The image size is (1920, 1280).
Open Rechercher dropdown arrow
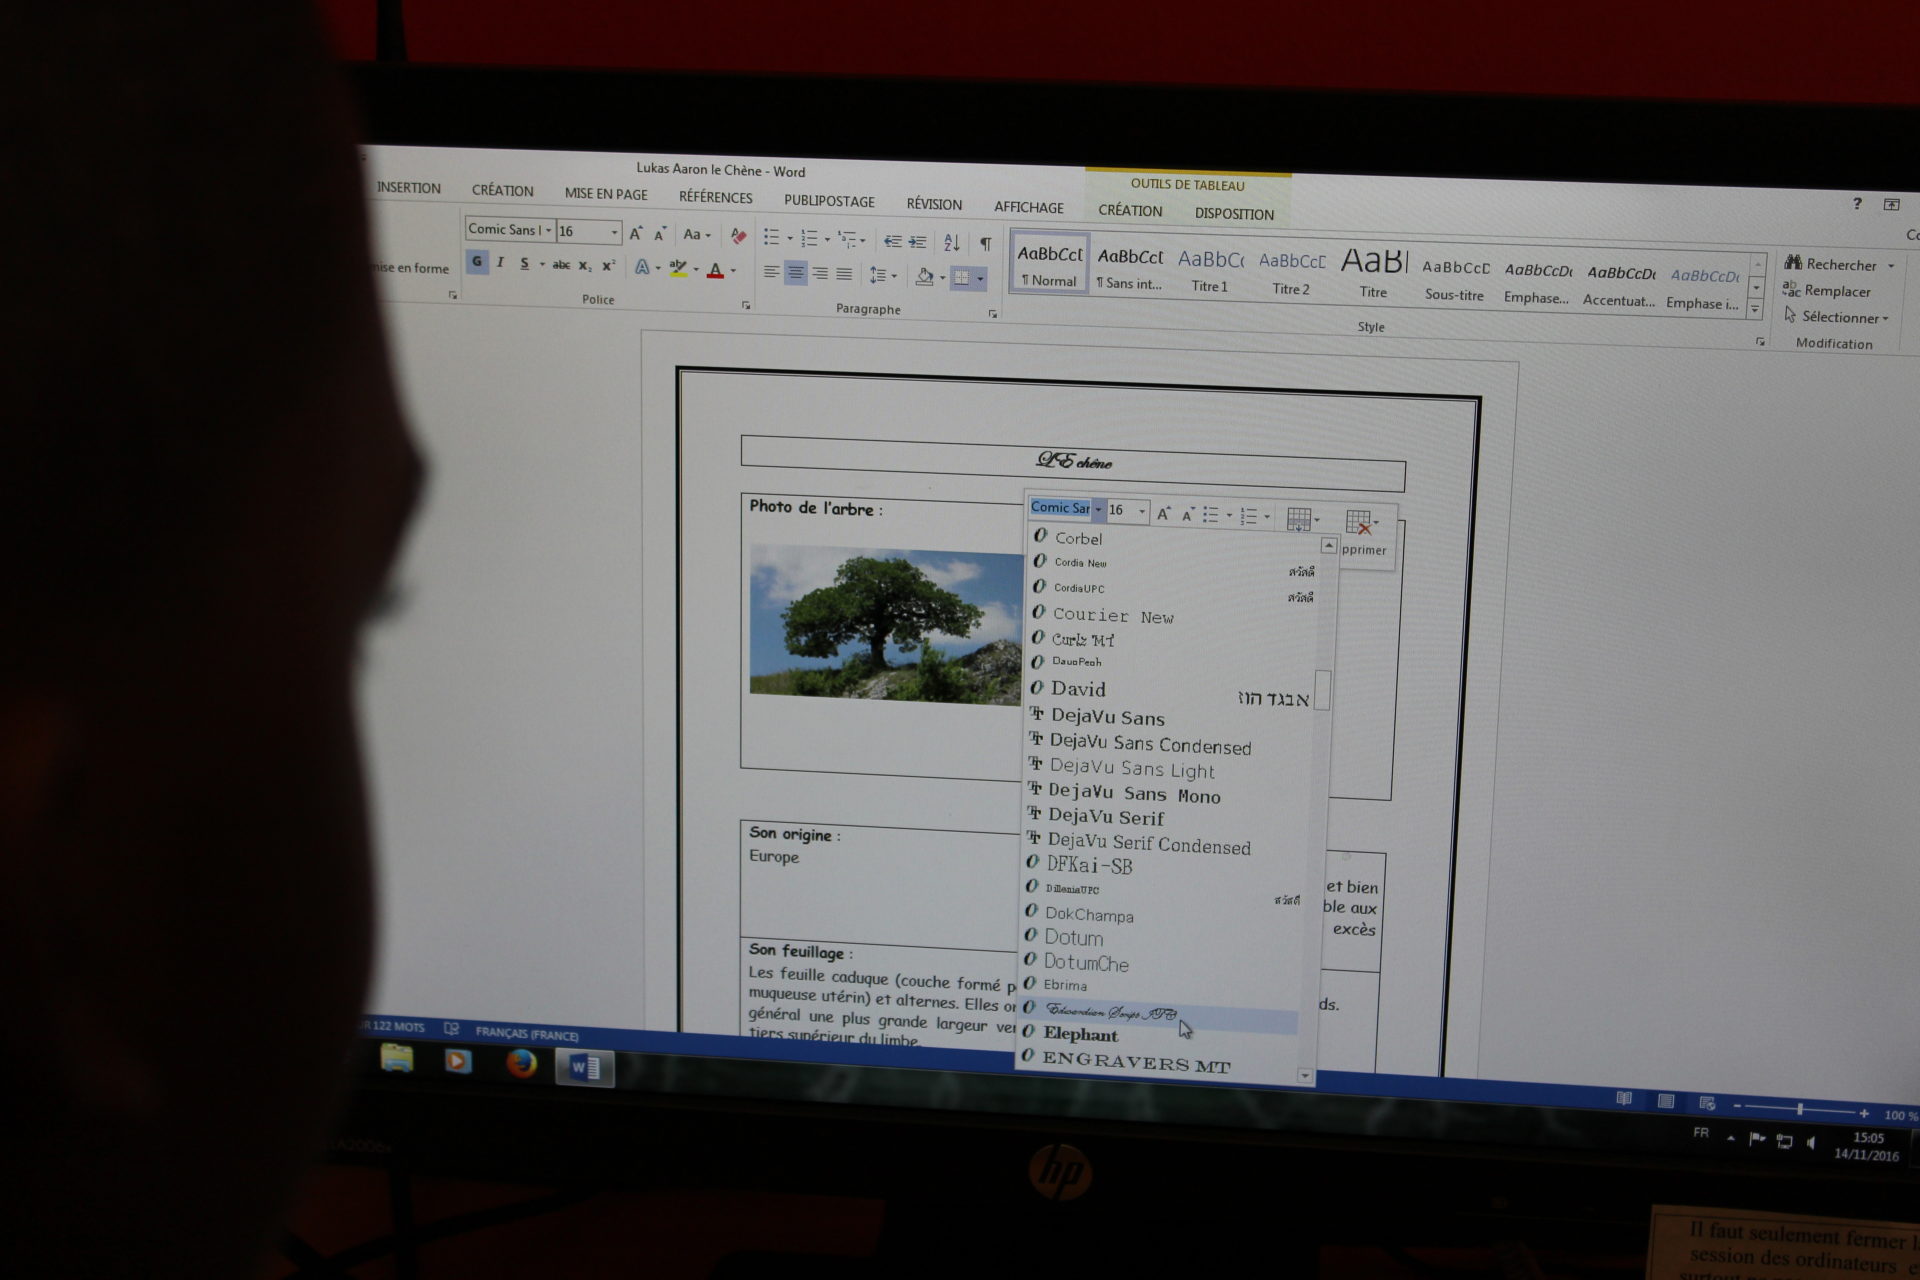click(x=1891, y=266)
